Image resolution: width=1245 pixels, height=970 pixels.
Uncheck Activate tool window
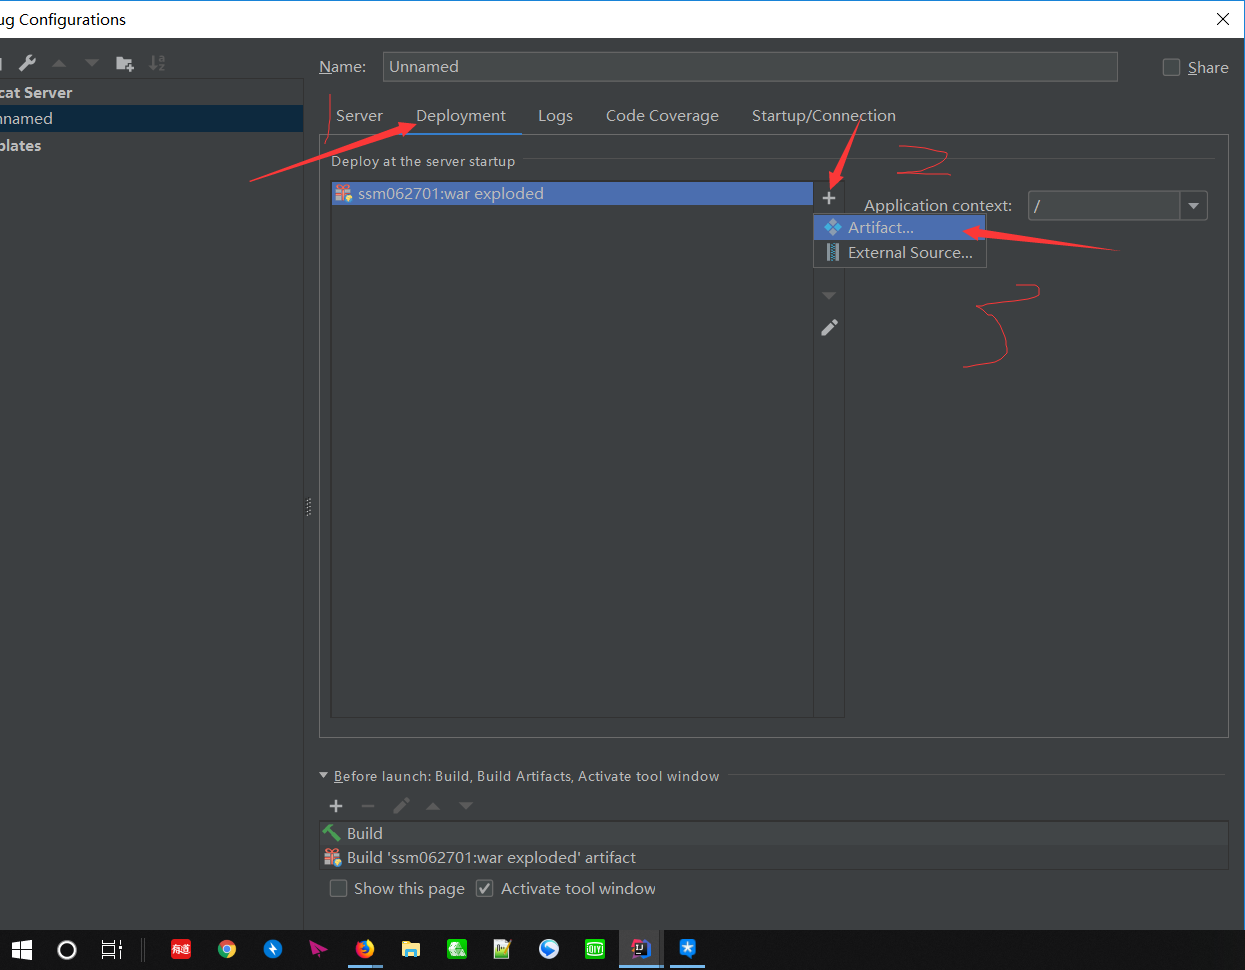click(x=484, y=888)
